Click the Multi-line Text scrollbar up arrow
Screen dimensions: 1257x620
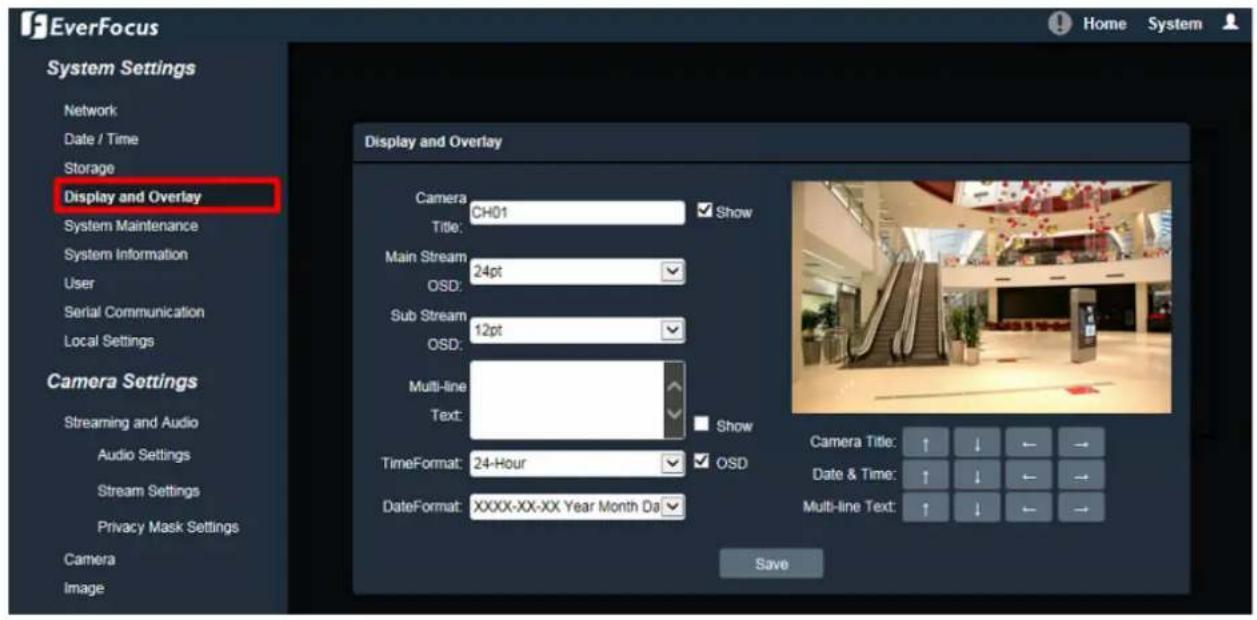pyautogui.click(x=674, y=385)
